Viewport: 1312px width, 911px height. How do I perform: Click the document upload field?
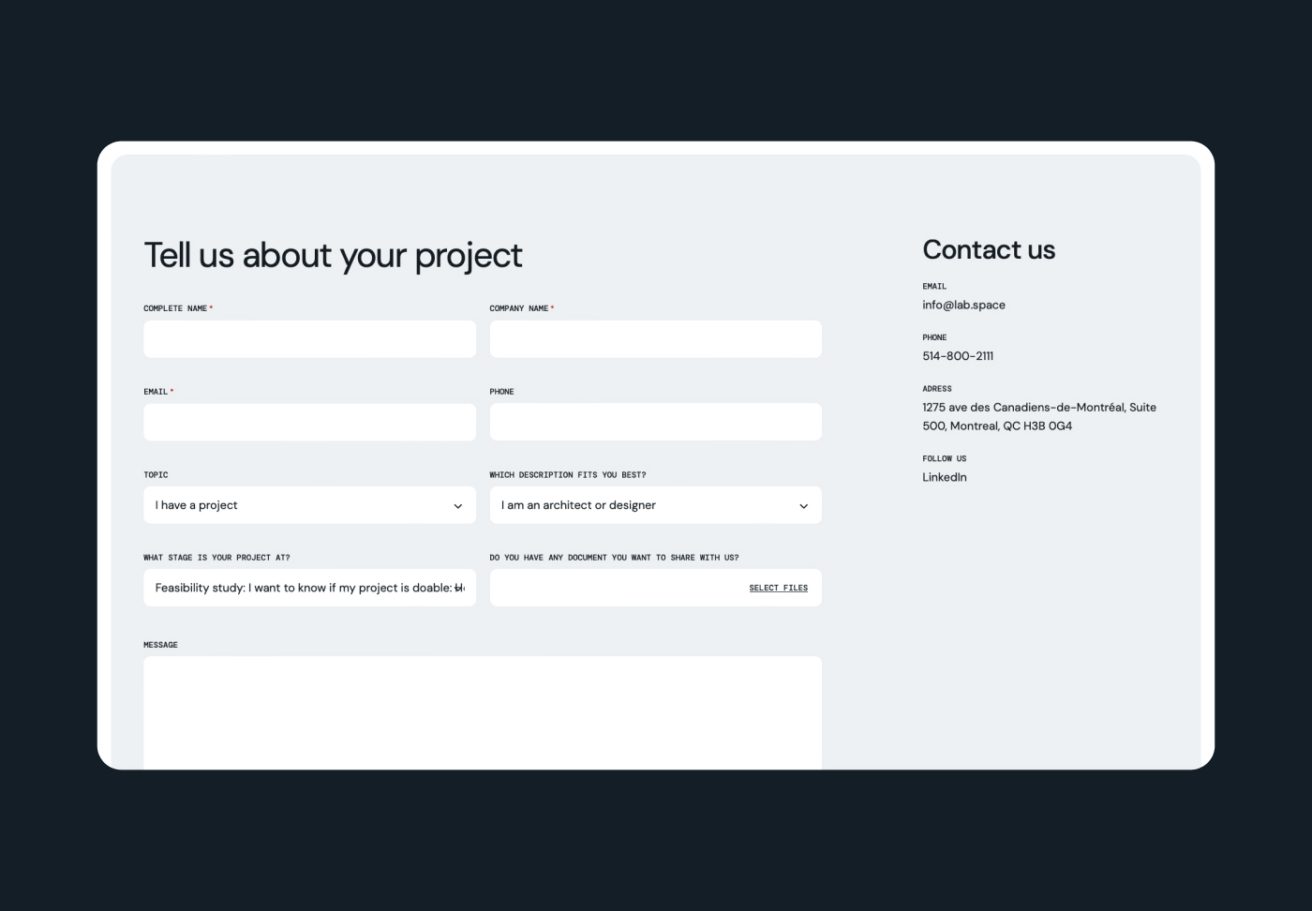[x=615, y=588]
